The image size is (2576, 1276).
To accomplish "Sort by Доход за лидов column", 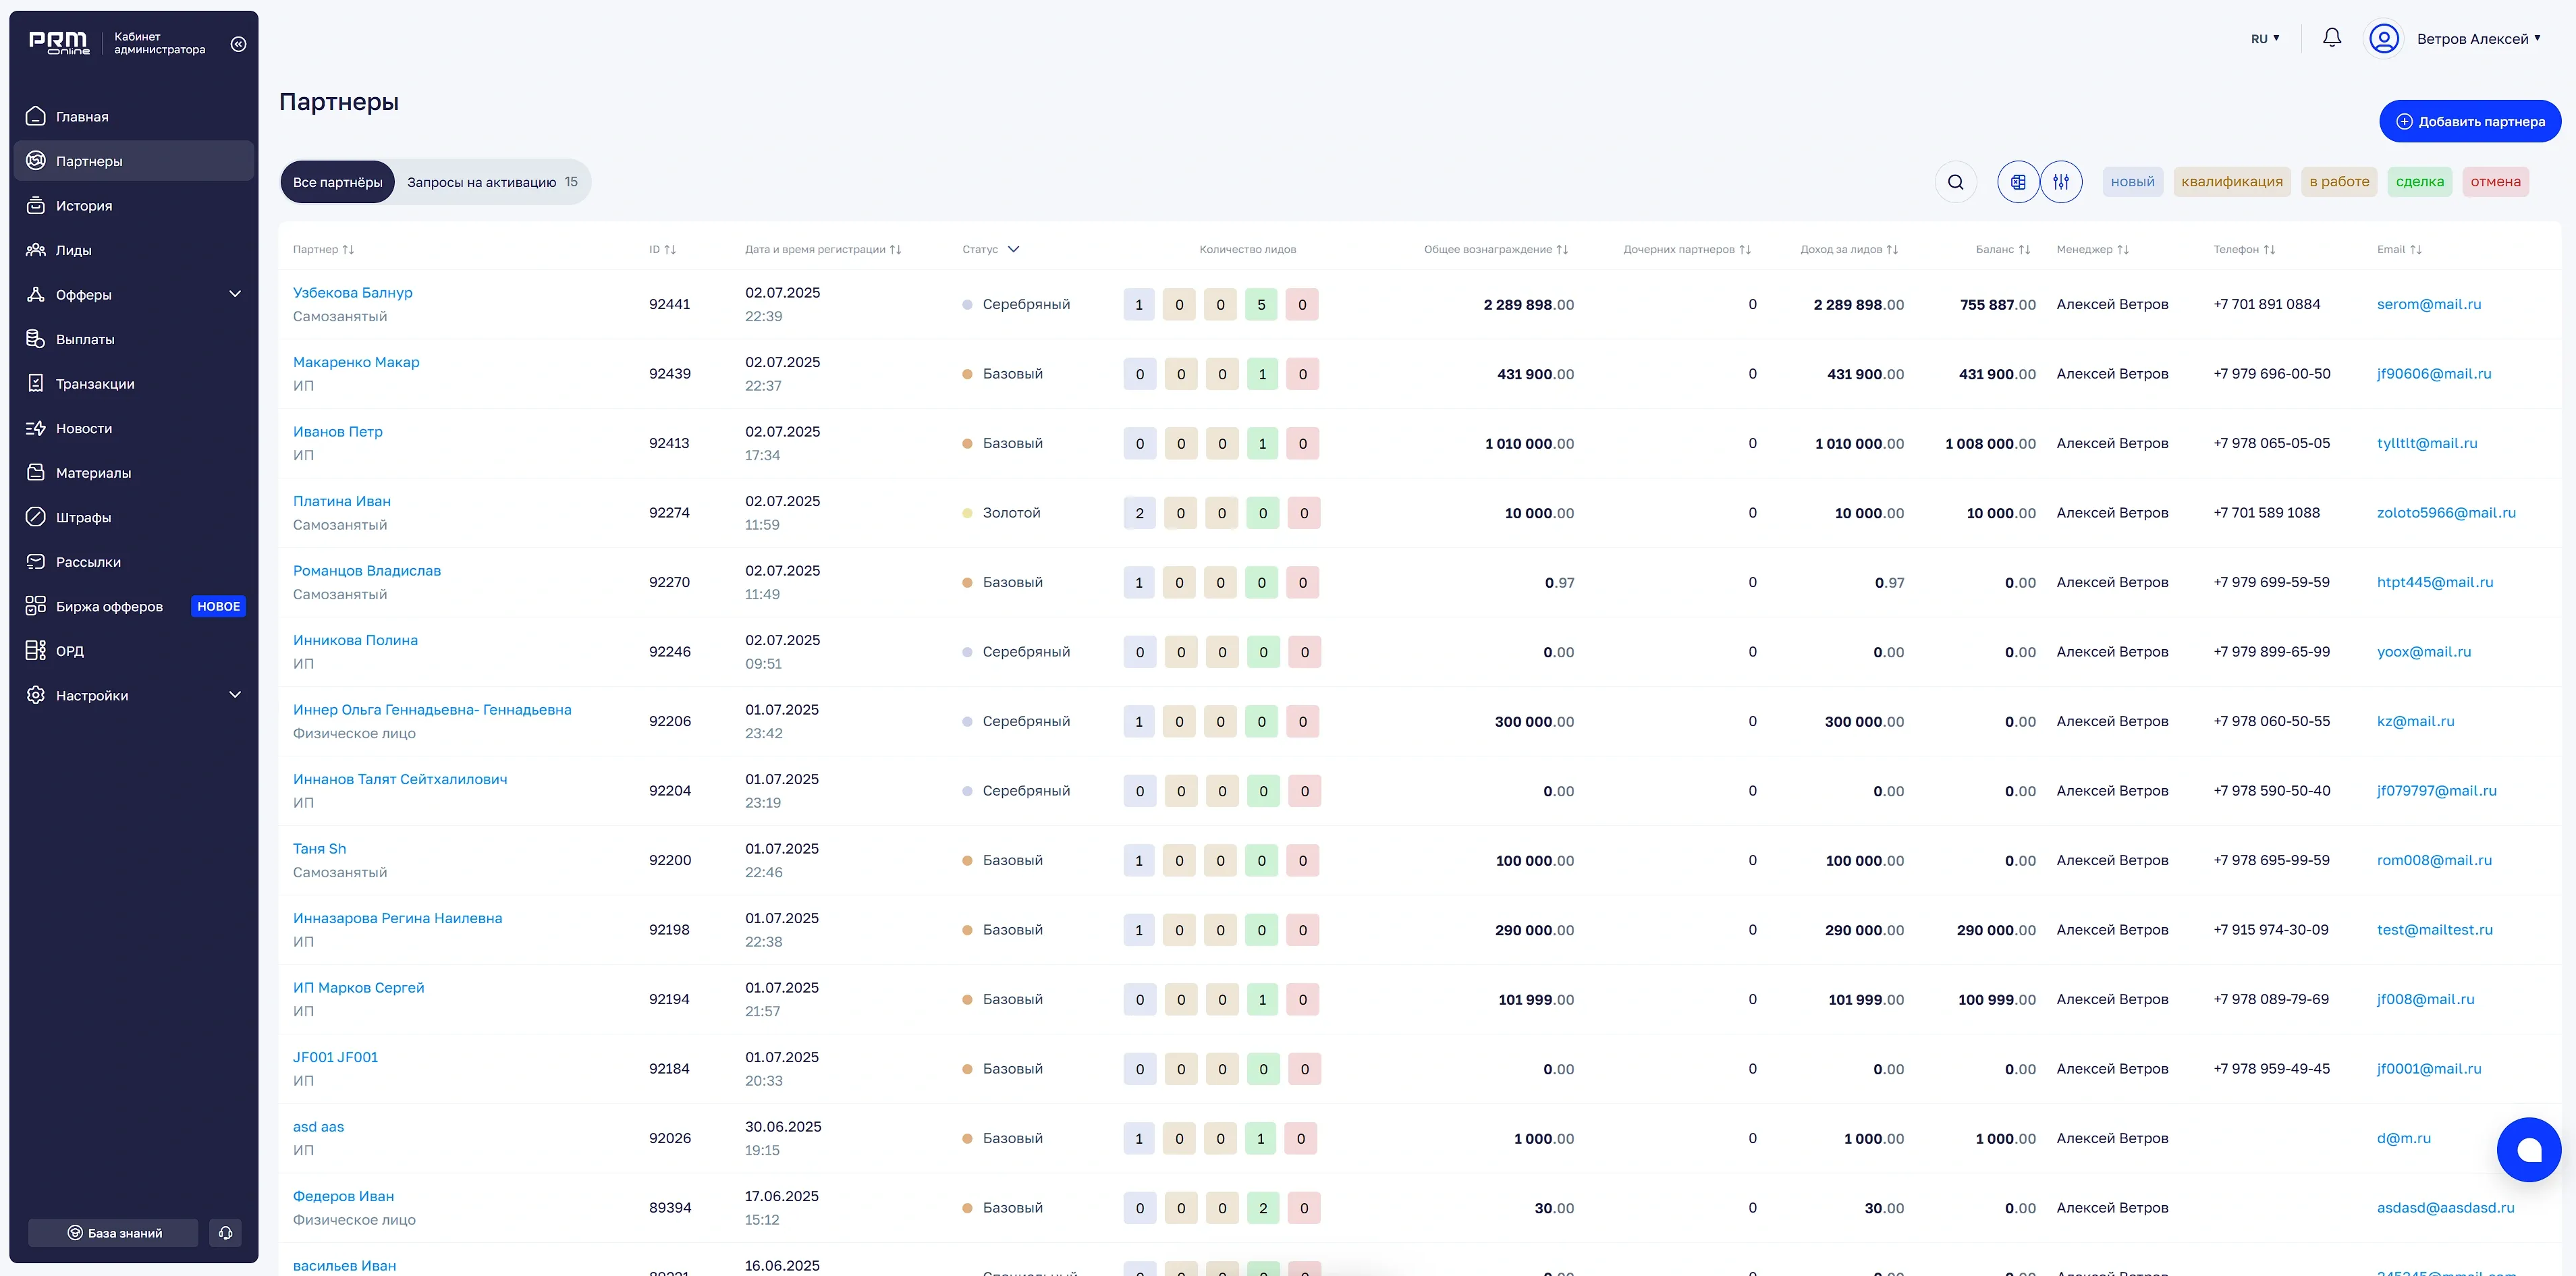I will [x=1892, y=249].
